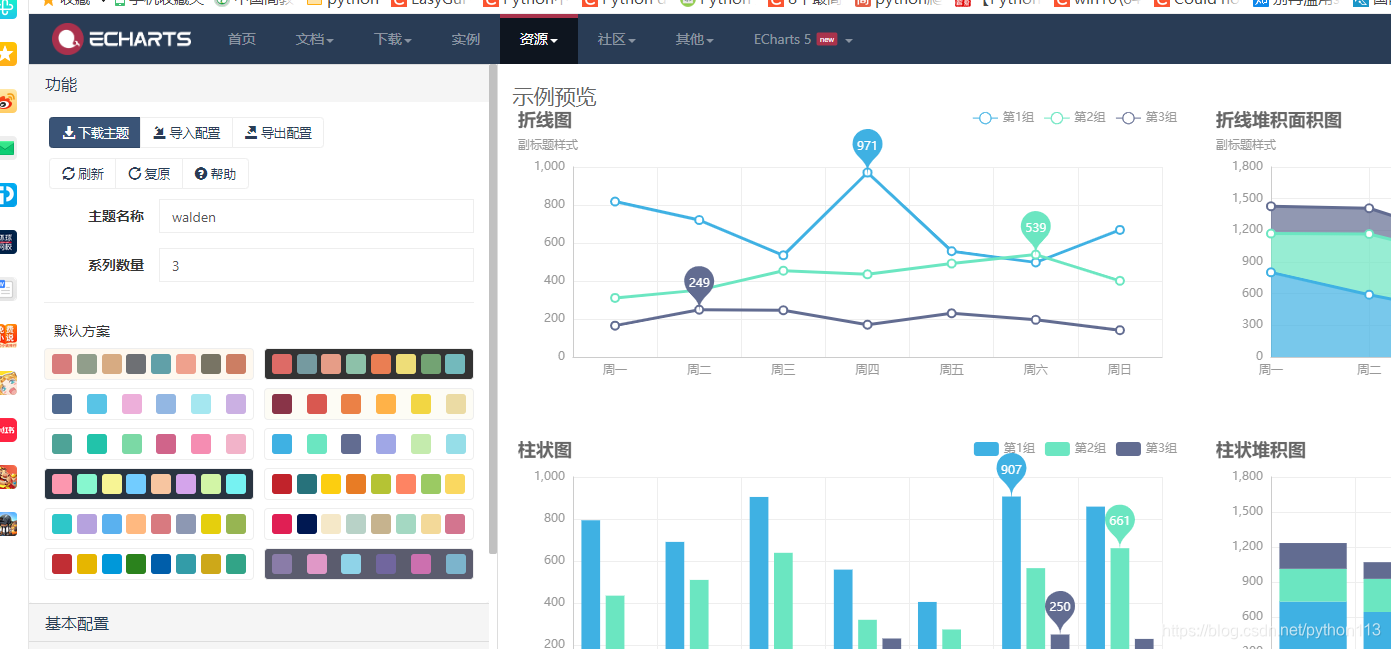Select the first default theme with muted red

tap(149, 364)
